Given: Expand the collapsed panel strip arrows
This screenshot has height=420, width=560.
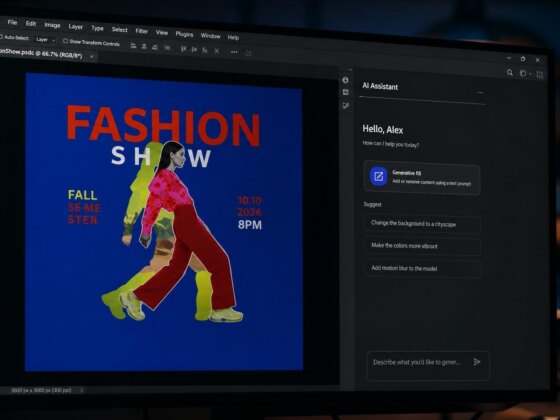Looking at the screenshot, I should tap(350, 70).
